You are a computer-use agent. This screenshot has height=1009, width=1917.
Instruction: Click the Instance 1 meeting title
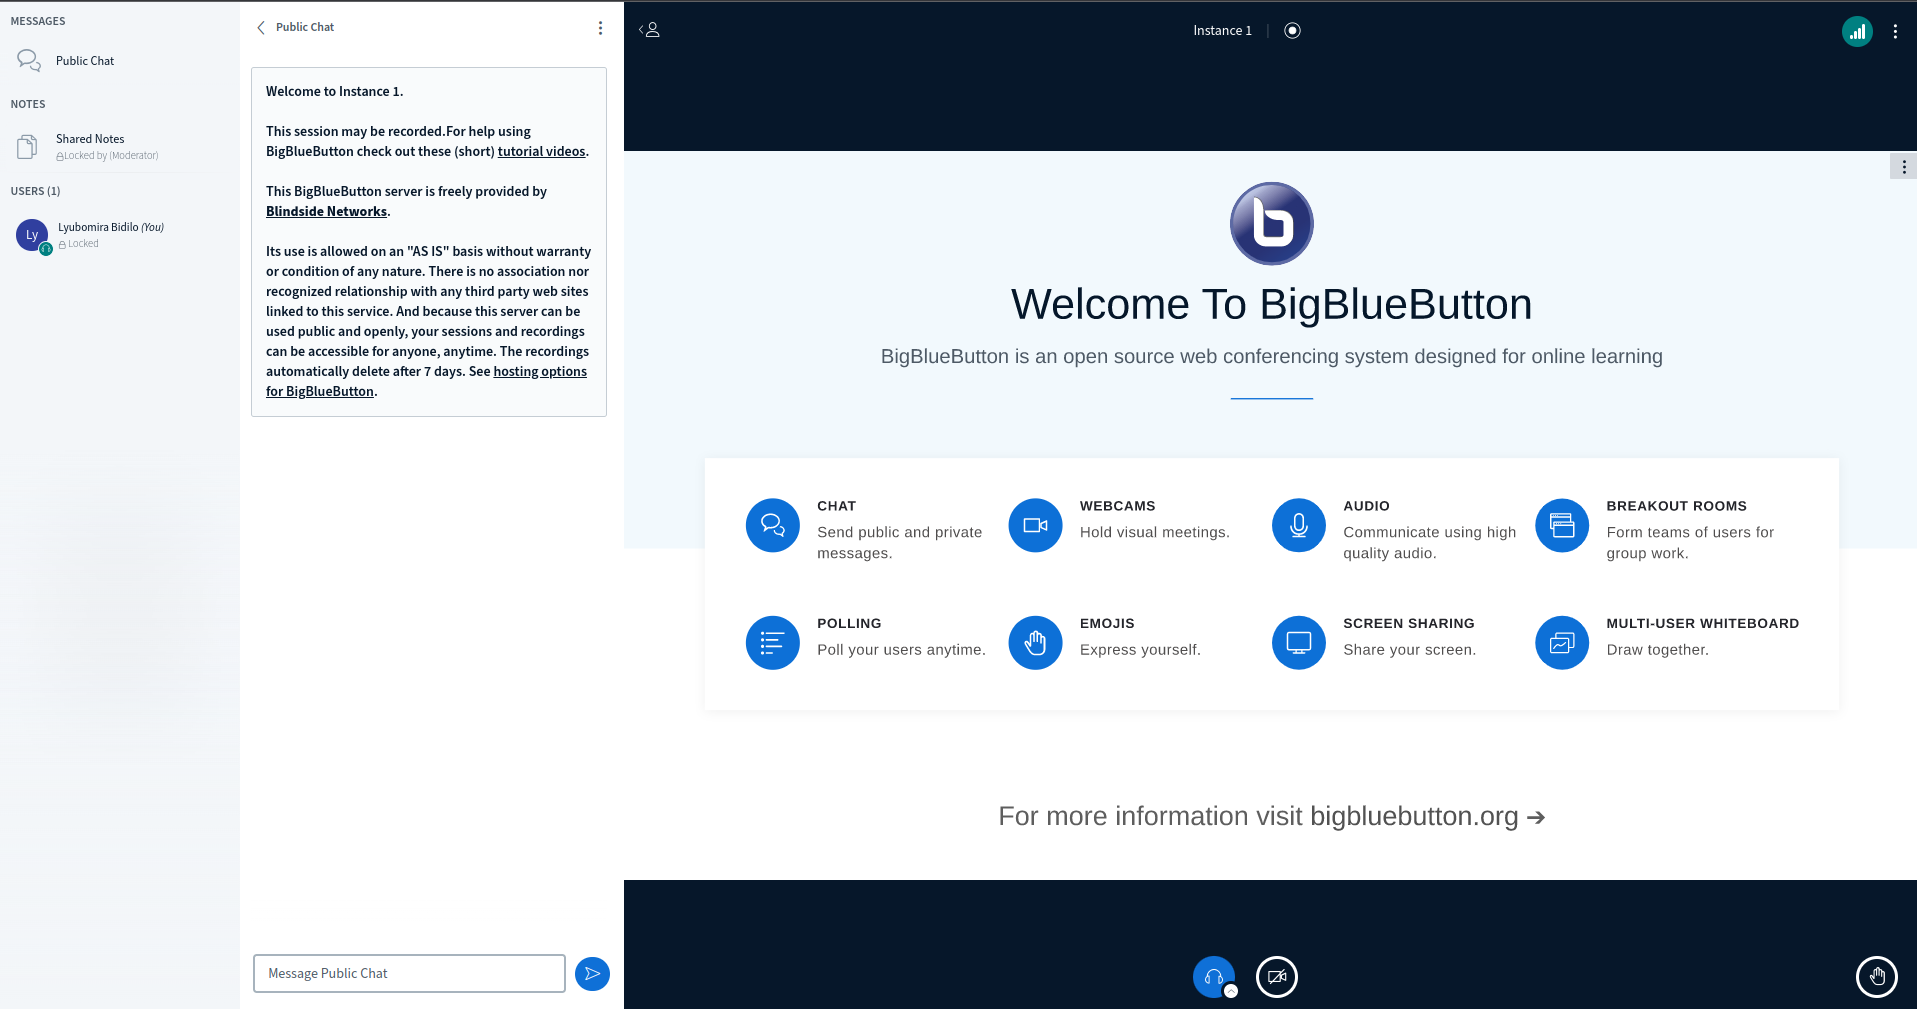tap(1222, 31)
